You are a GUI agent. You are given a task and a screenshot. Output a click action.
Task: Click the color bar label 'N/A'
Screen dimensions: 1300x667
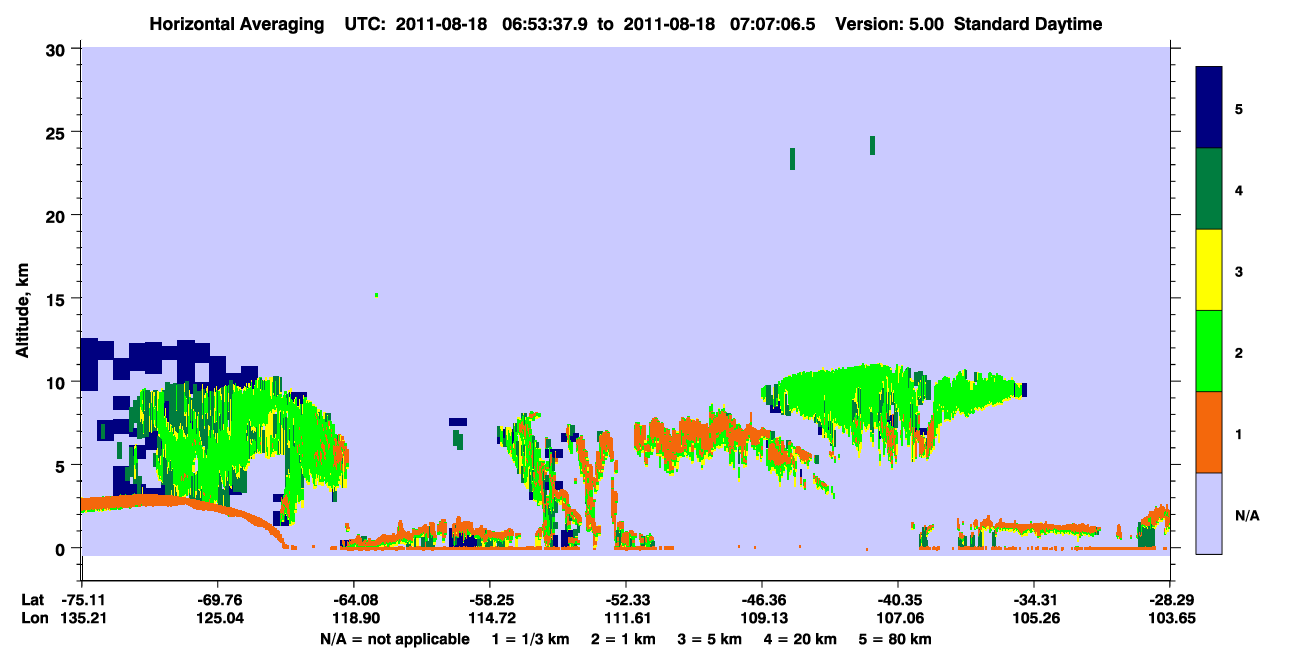coord(1246,515)
